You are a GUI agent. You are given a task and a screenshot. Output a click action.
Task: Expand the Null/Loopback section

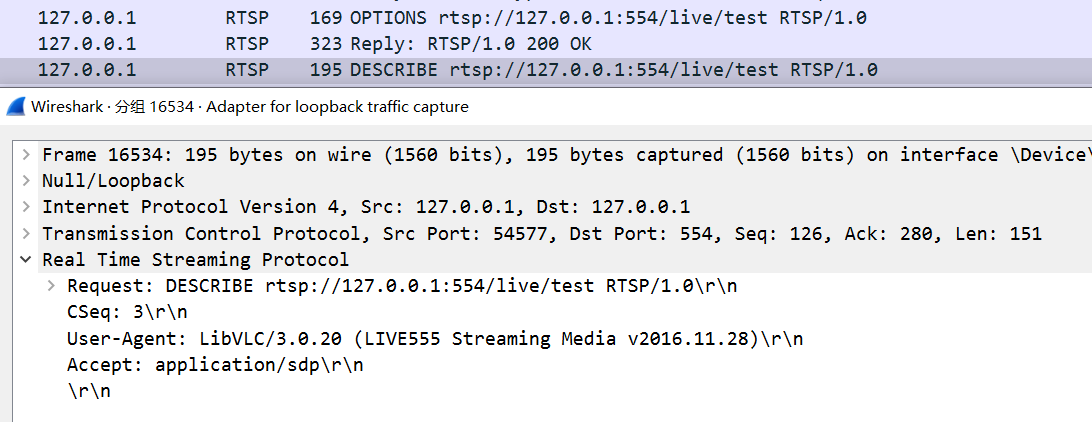pos(26,181)
